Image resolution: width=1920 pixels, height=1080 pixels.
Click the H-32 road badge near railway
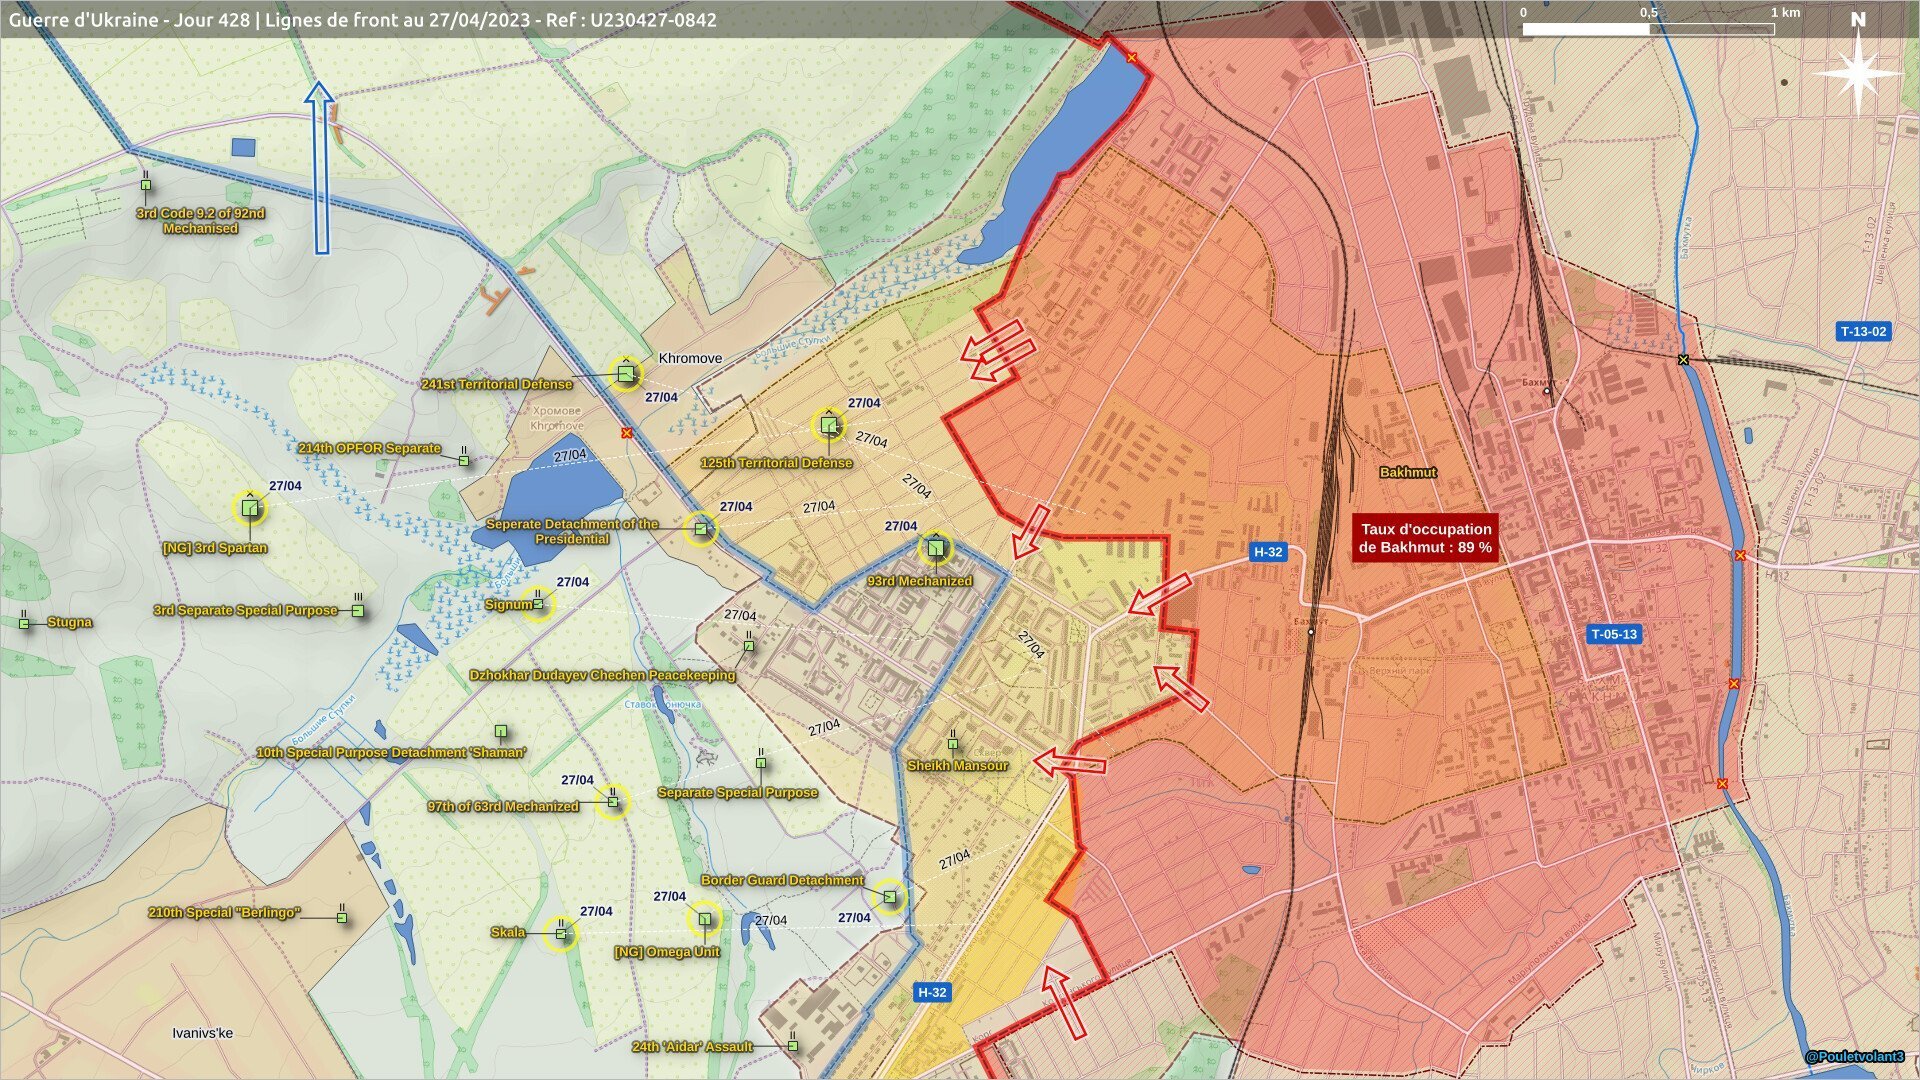(x=1267, y=552)
